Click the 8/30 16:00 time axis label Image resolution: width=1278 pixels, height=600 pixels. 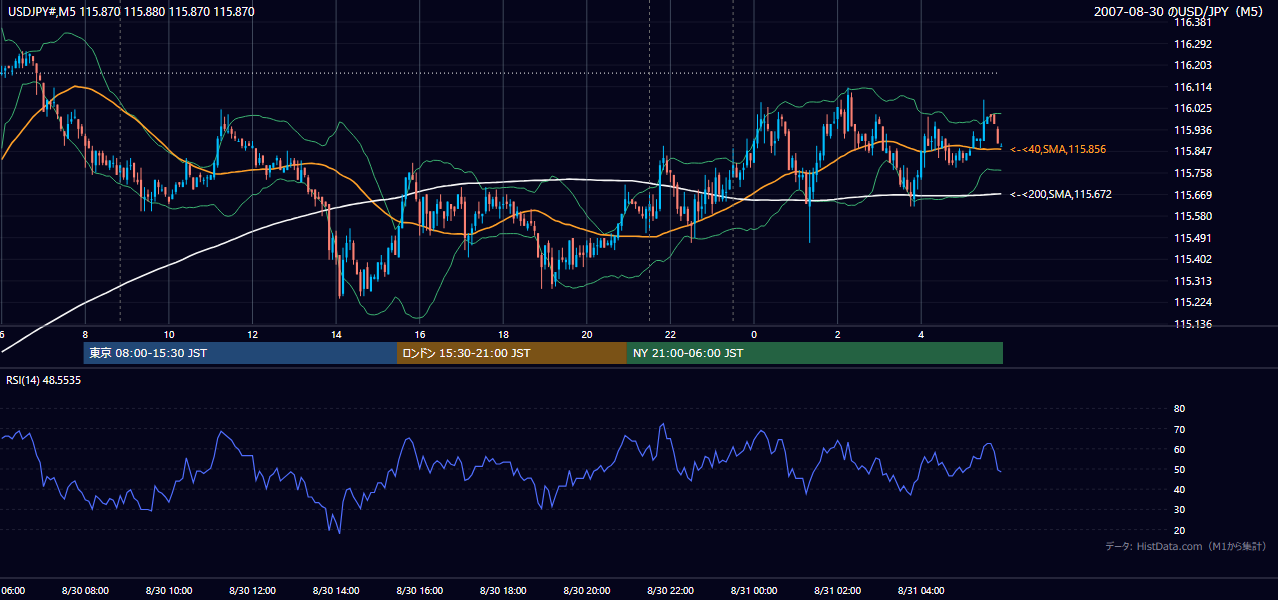pos(419,591)
